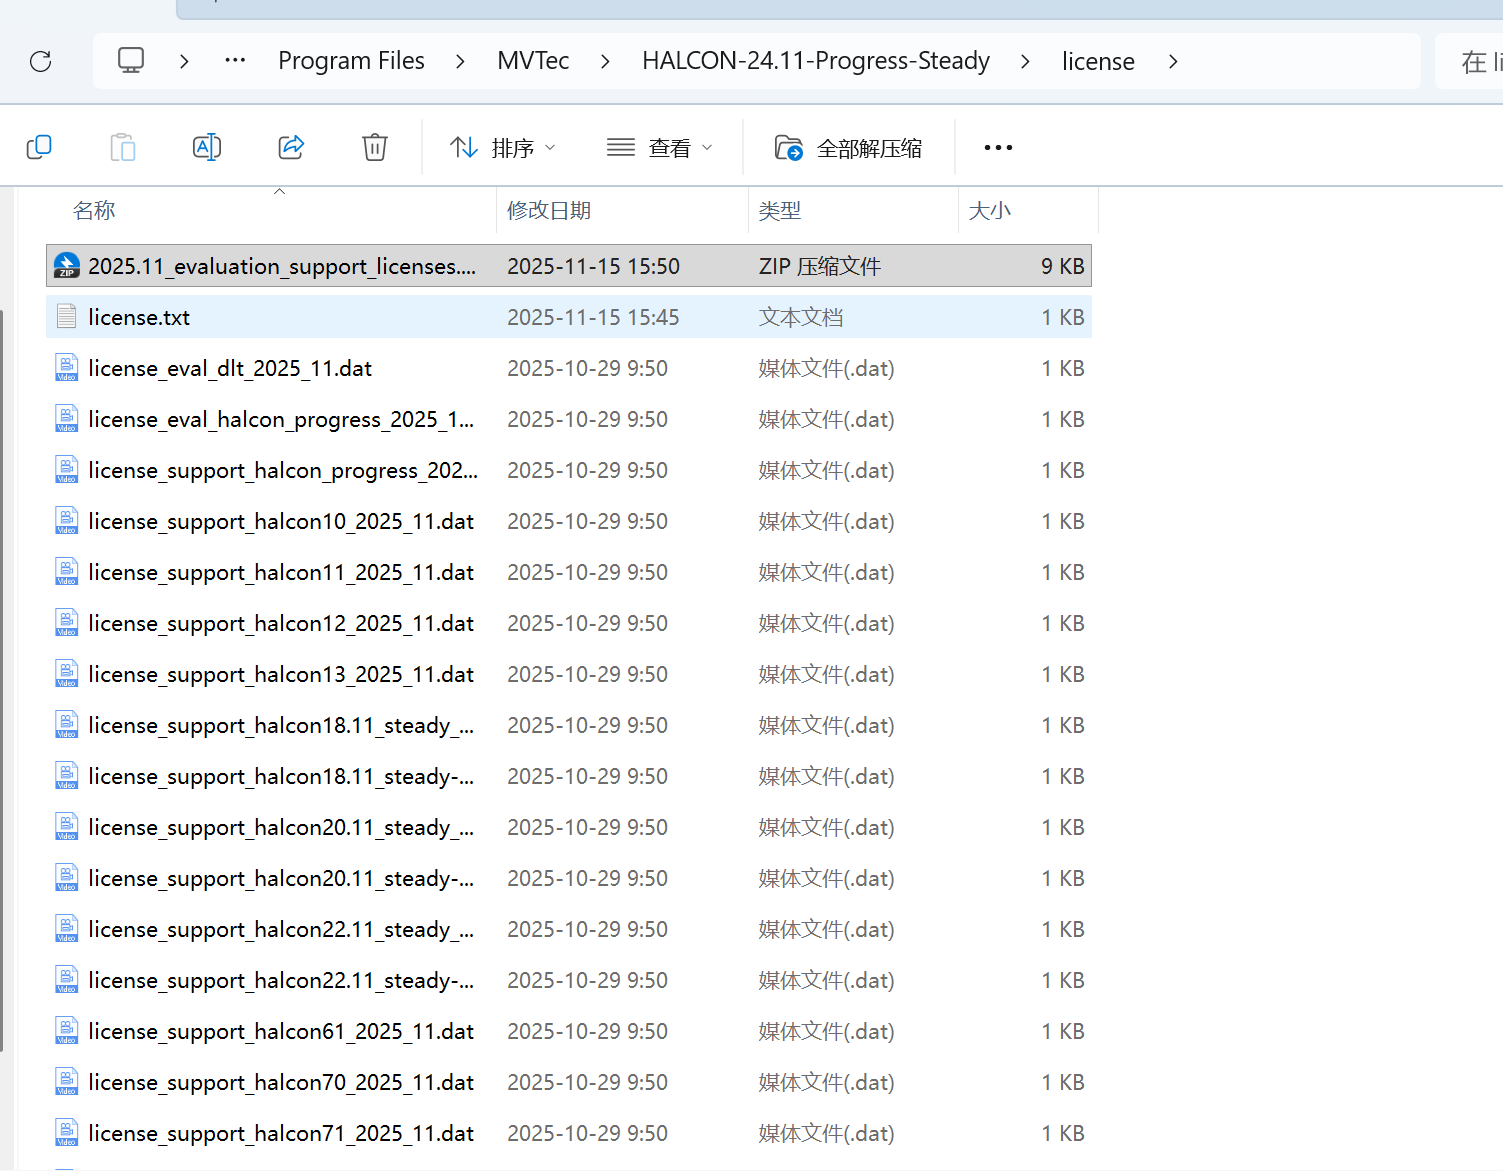1503x1171 pixels.
Task: Expand the chevron after the monitor icon
Action: click(x=184, y=61)
